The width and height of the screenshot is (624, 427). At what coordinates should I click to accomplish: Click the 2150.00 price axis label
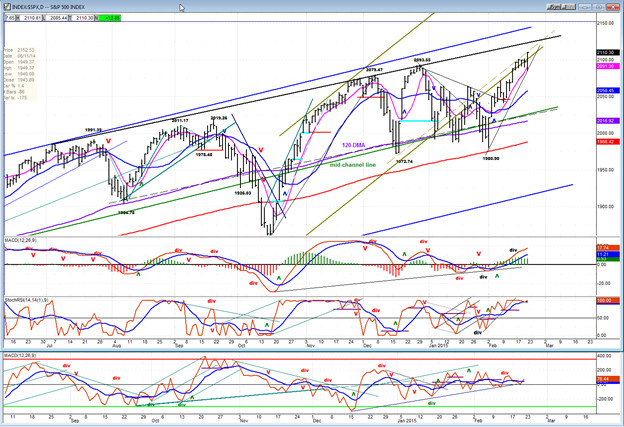coord(605,23)
